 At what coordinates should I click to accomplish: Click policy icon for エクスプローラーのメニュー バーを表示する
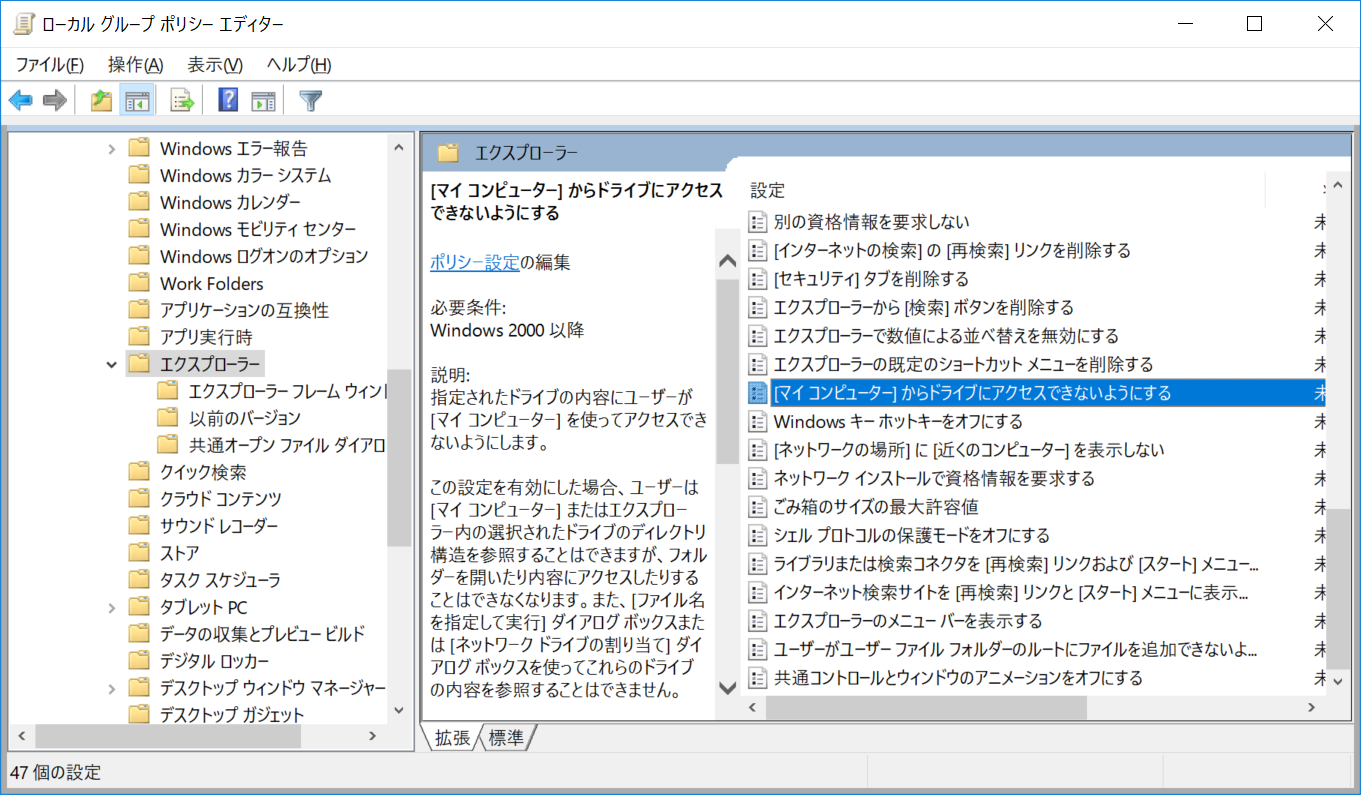coord(758,621)
